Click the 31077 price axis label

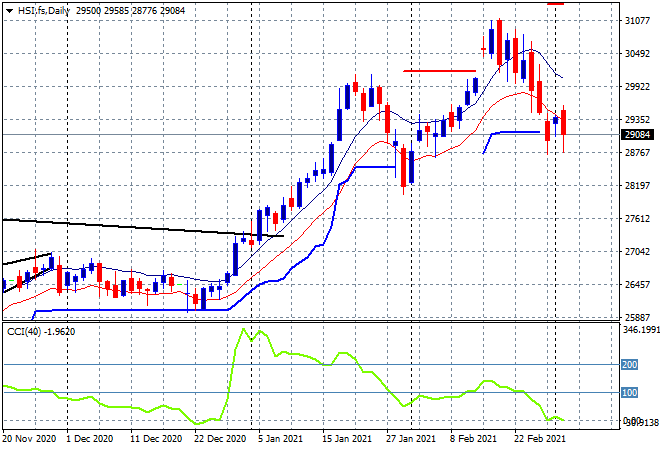click(637, 21)
